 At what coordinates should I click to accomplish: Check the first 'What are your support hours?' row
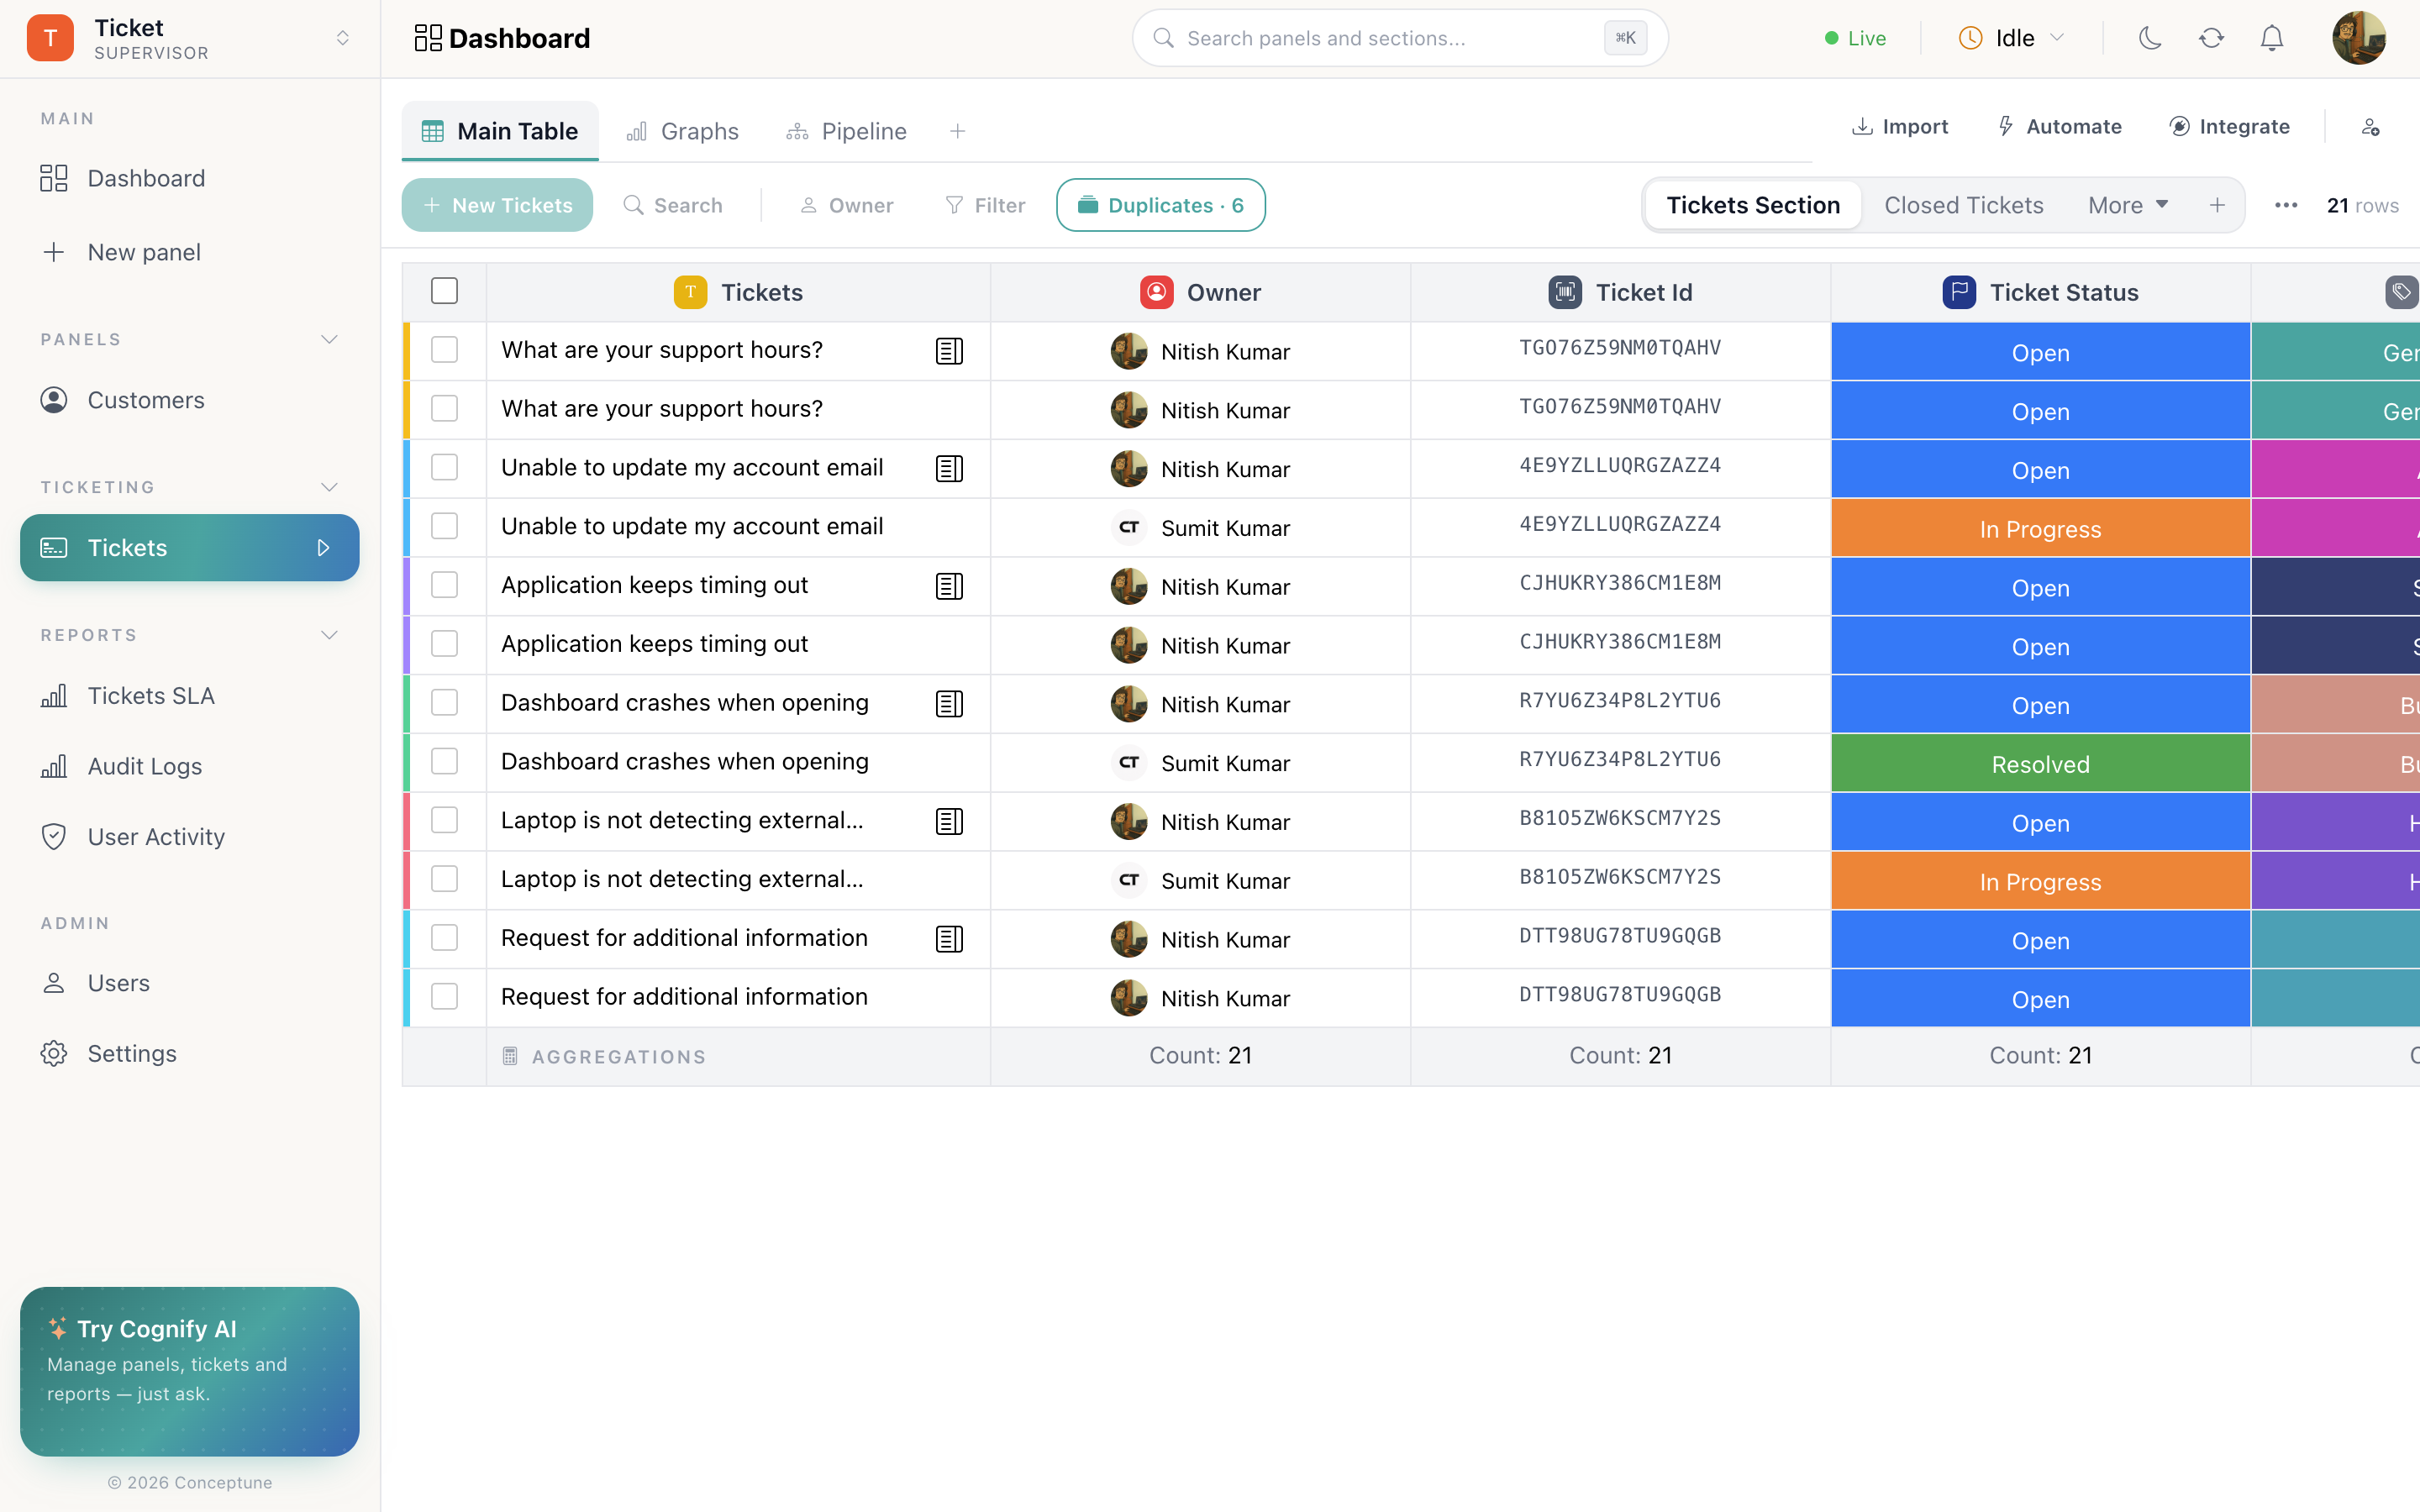tap(444, 350)
